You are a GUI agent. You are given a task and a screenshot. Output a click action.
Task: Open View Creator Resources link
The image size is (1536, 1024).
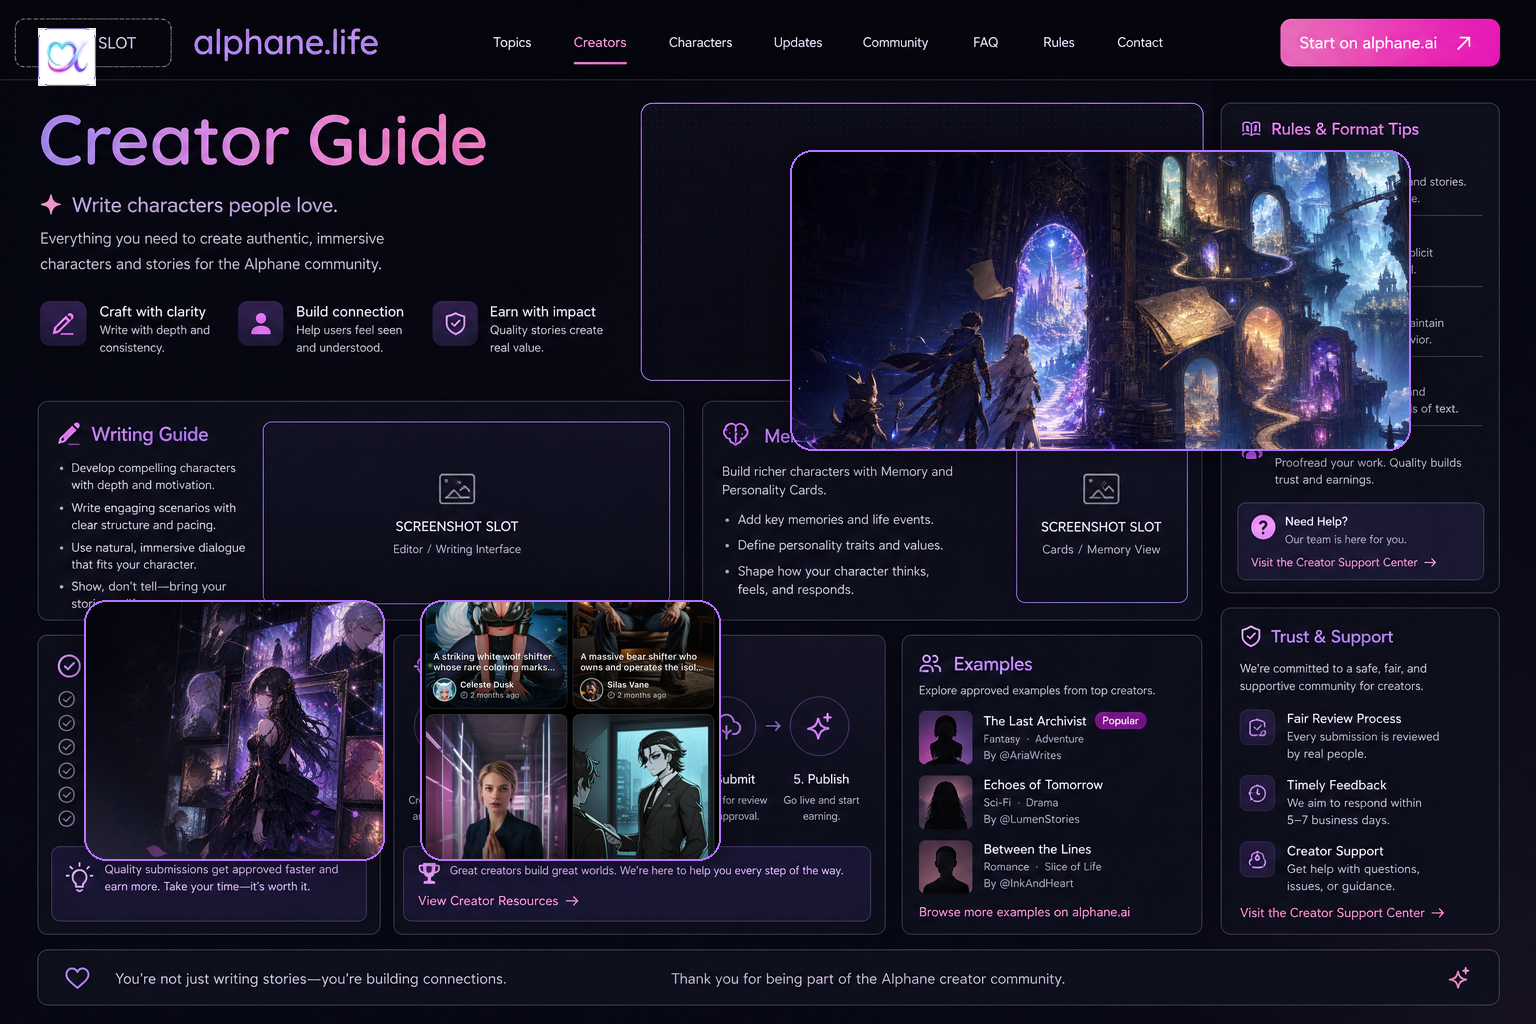coord(498,901)
